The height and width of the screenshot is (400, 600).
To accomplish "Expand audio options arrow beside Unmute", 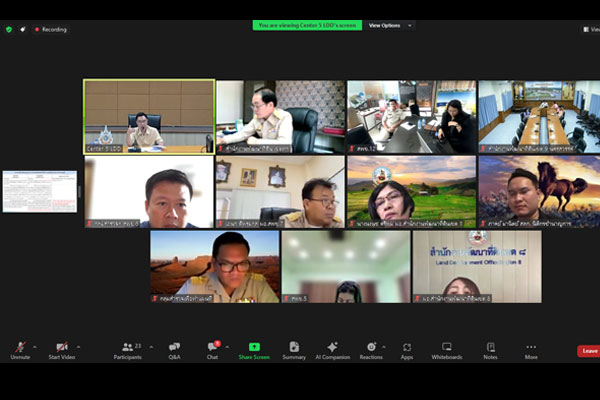I will coord(35,346).
